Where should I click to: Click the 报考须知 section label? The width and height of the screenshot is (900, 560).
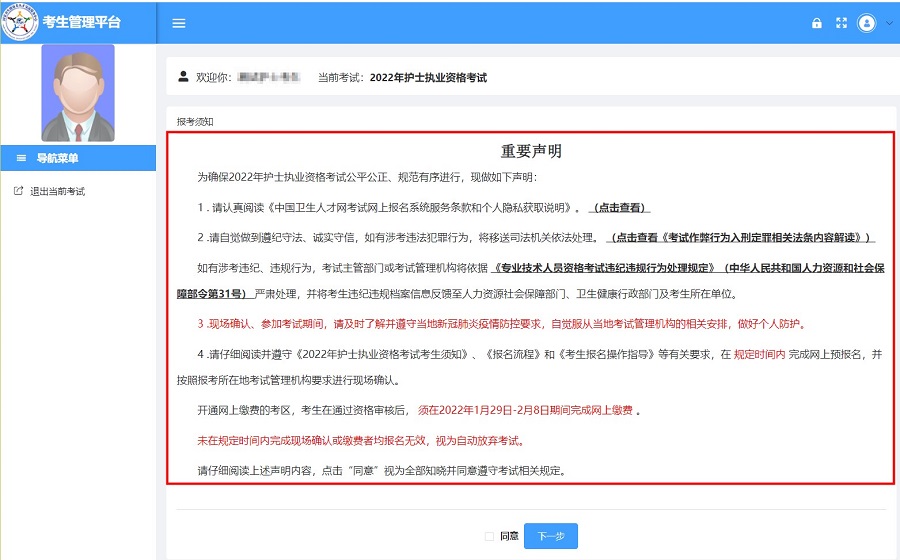click(x=195, y=122)
